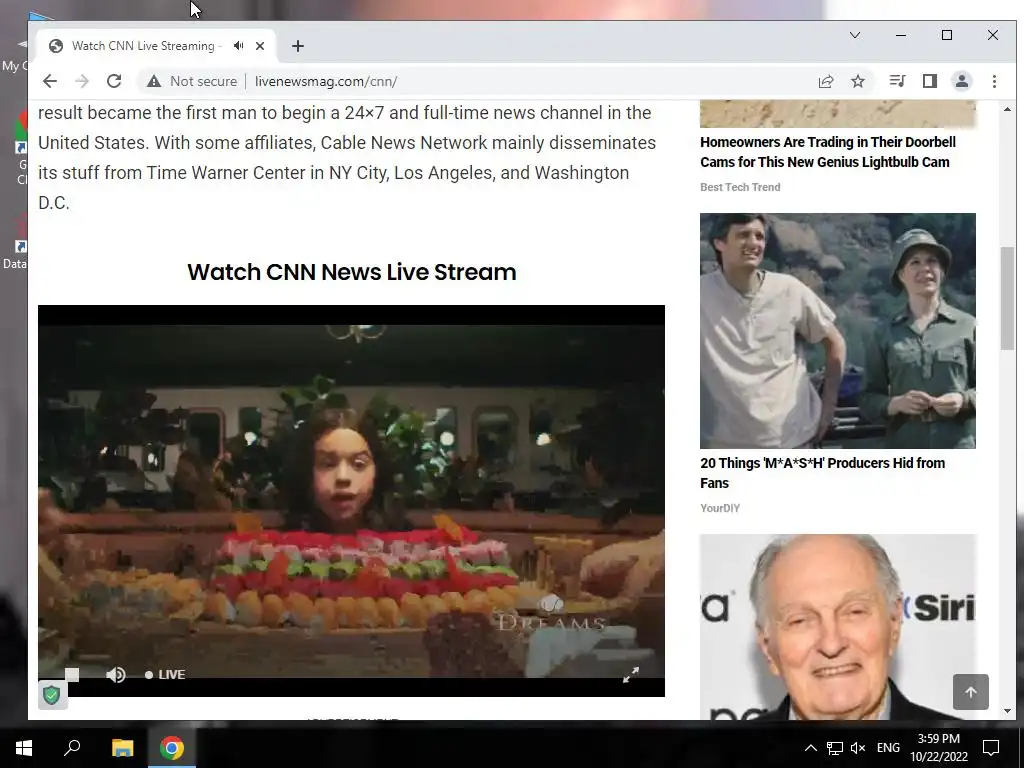The image size is (1024, 768).
Task: Open Chrome media controls icon
Action: [x=897, y=81]
